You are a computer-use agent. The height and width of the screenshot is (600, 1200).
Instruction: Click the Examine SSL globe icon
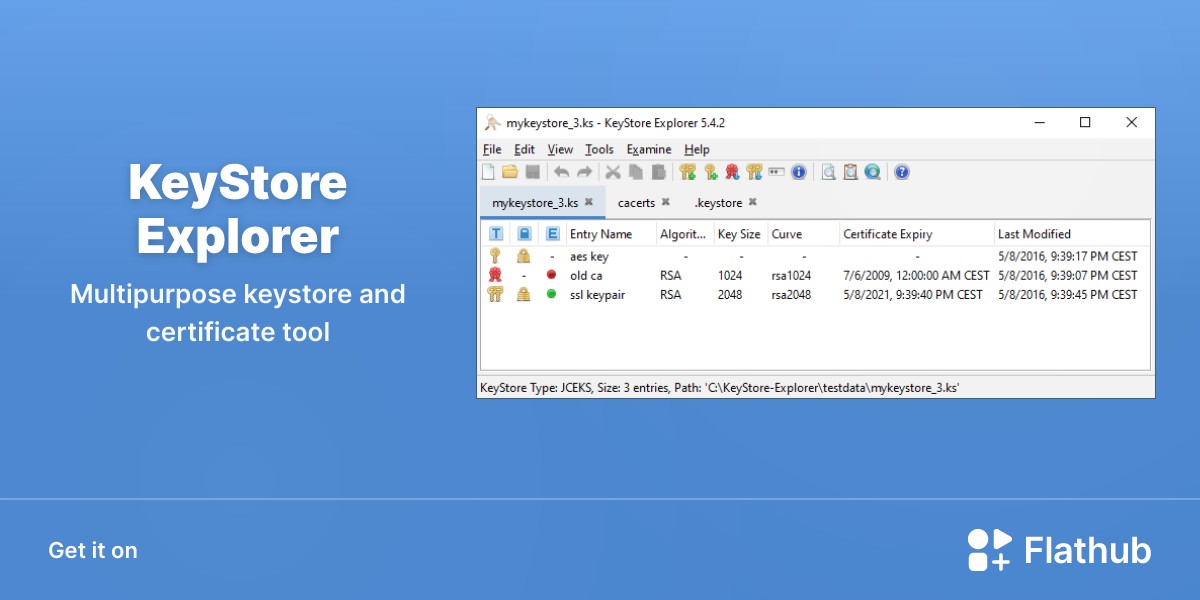point(872,172)
